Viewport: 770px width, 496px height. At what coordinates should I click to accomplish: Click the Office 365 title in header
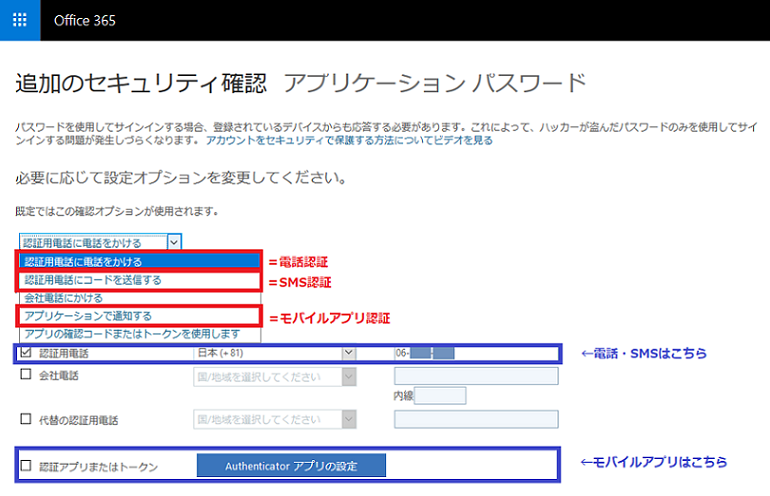pyautogui.click(x=84, y=20)
